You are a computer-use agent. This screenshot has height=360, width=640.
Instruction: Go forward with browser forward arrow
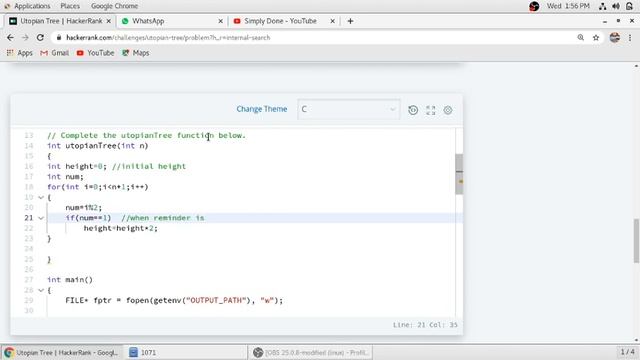(x=25, y=38)
